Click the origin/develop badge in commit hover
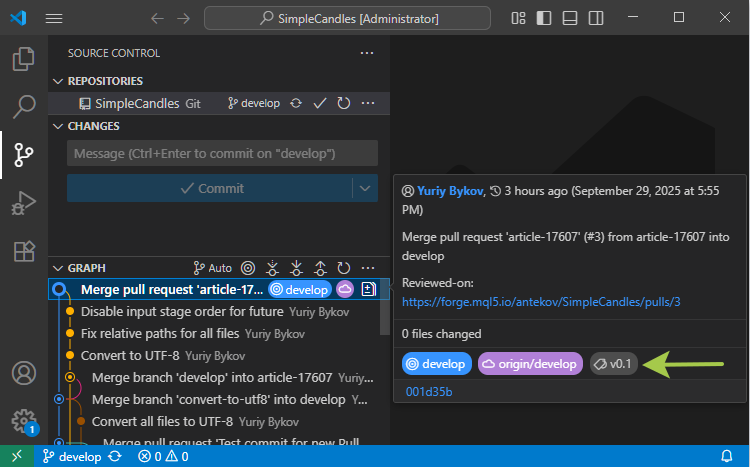Image resolution: width=750 pixels, height=467 pixels. (530, 364)
